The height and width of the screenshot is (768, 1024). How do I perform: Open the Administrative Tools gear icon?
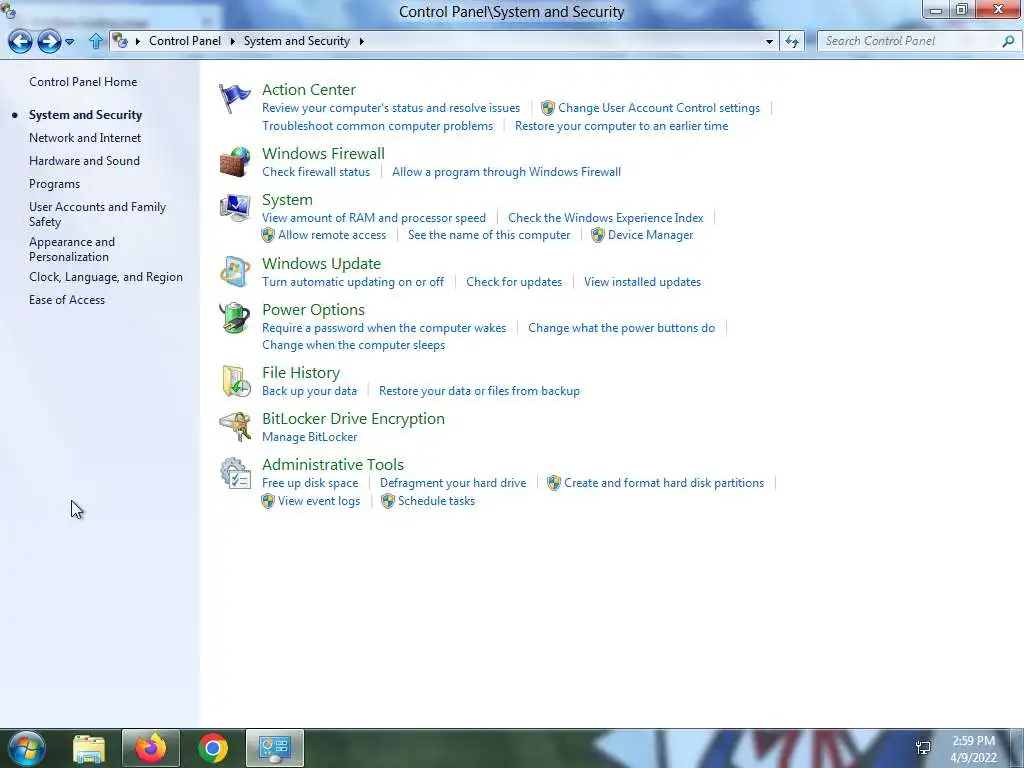(x=235, y=474)
